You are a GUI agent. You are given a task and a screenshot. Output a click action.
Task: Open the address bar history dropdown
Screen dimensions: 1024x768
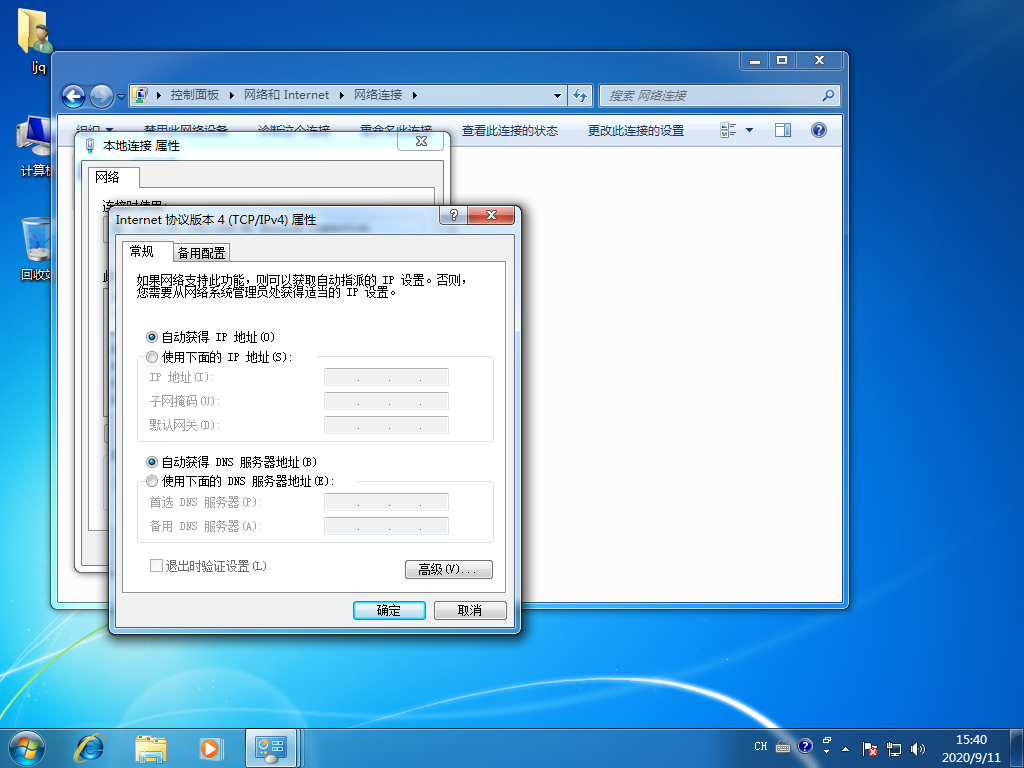point(557,95)
